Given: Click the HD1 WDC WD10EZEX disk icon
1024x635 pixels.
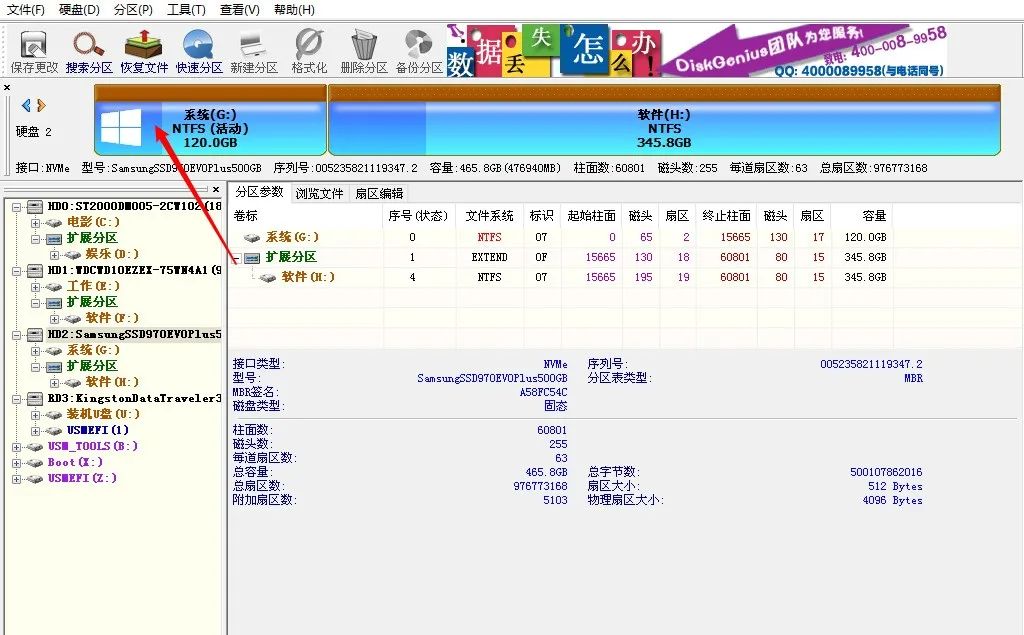Looking at the screenshot, I should [x=35, y=270].
